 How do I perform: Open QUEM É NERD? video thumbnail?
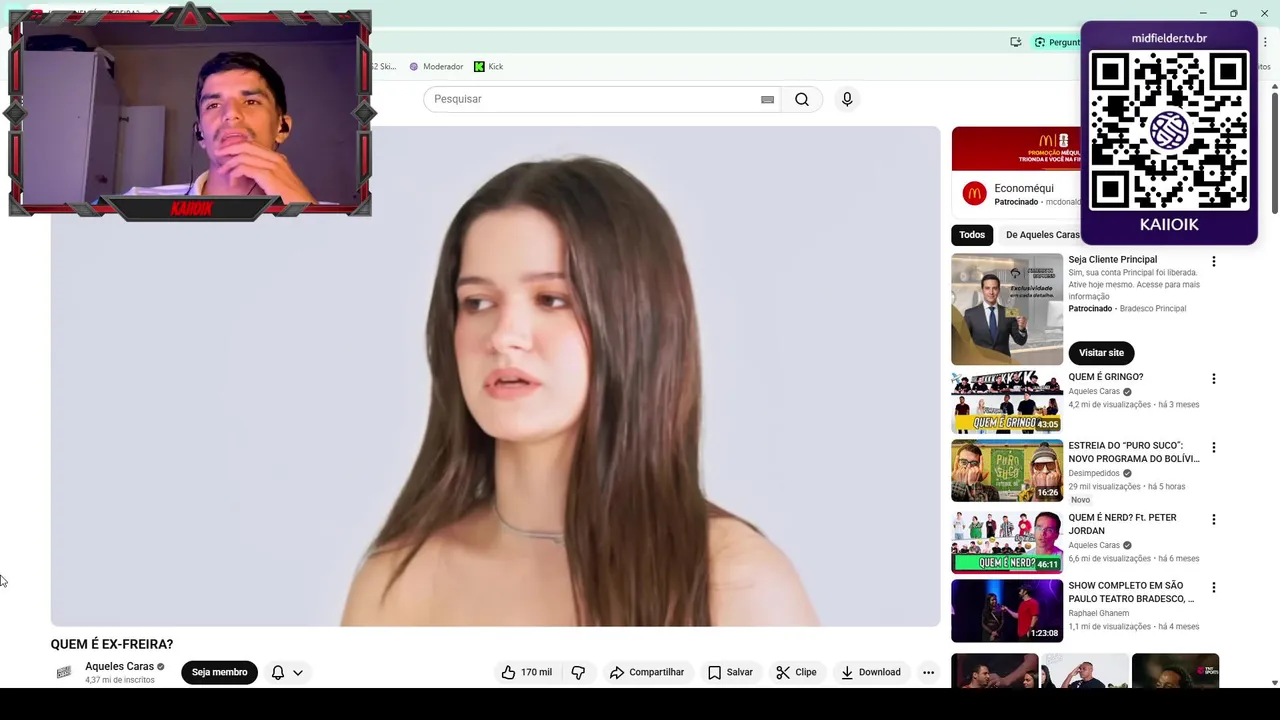click(1007, 542)
